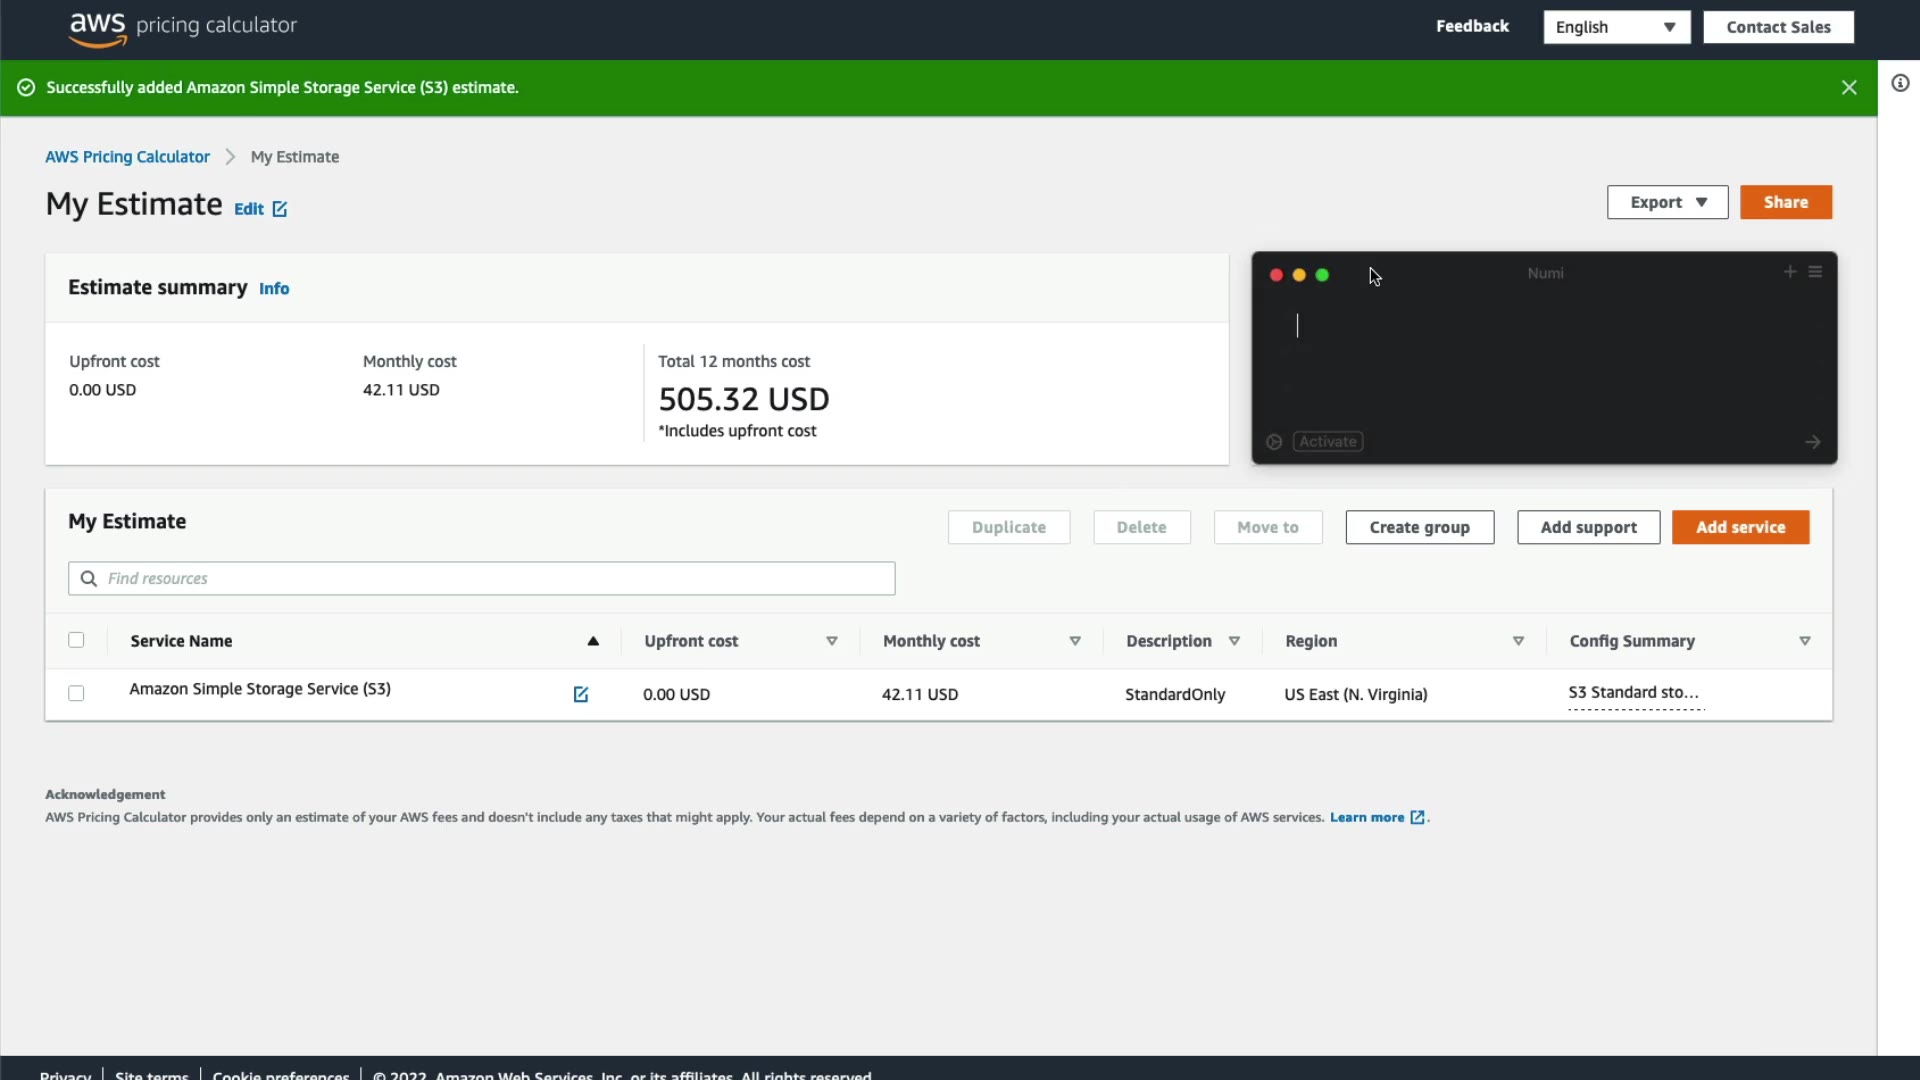The image size is (1920, 1080).
Task: Open the Feedback header item
Action: click(1472, 26)
